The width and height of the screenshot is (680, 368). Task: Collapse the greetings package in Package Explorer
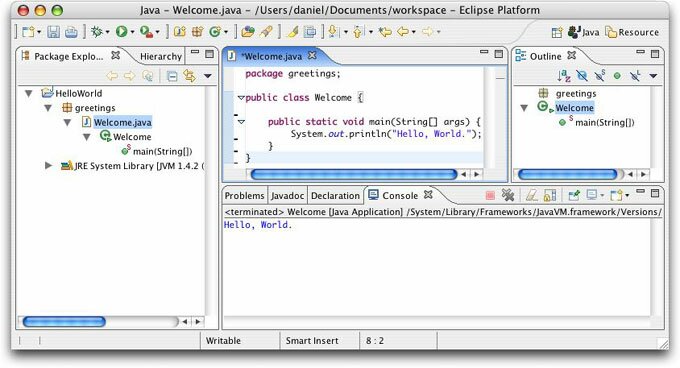(x=48, y=107)
